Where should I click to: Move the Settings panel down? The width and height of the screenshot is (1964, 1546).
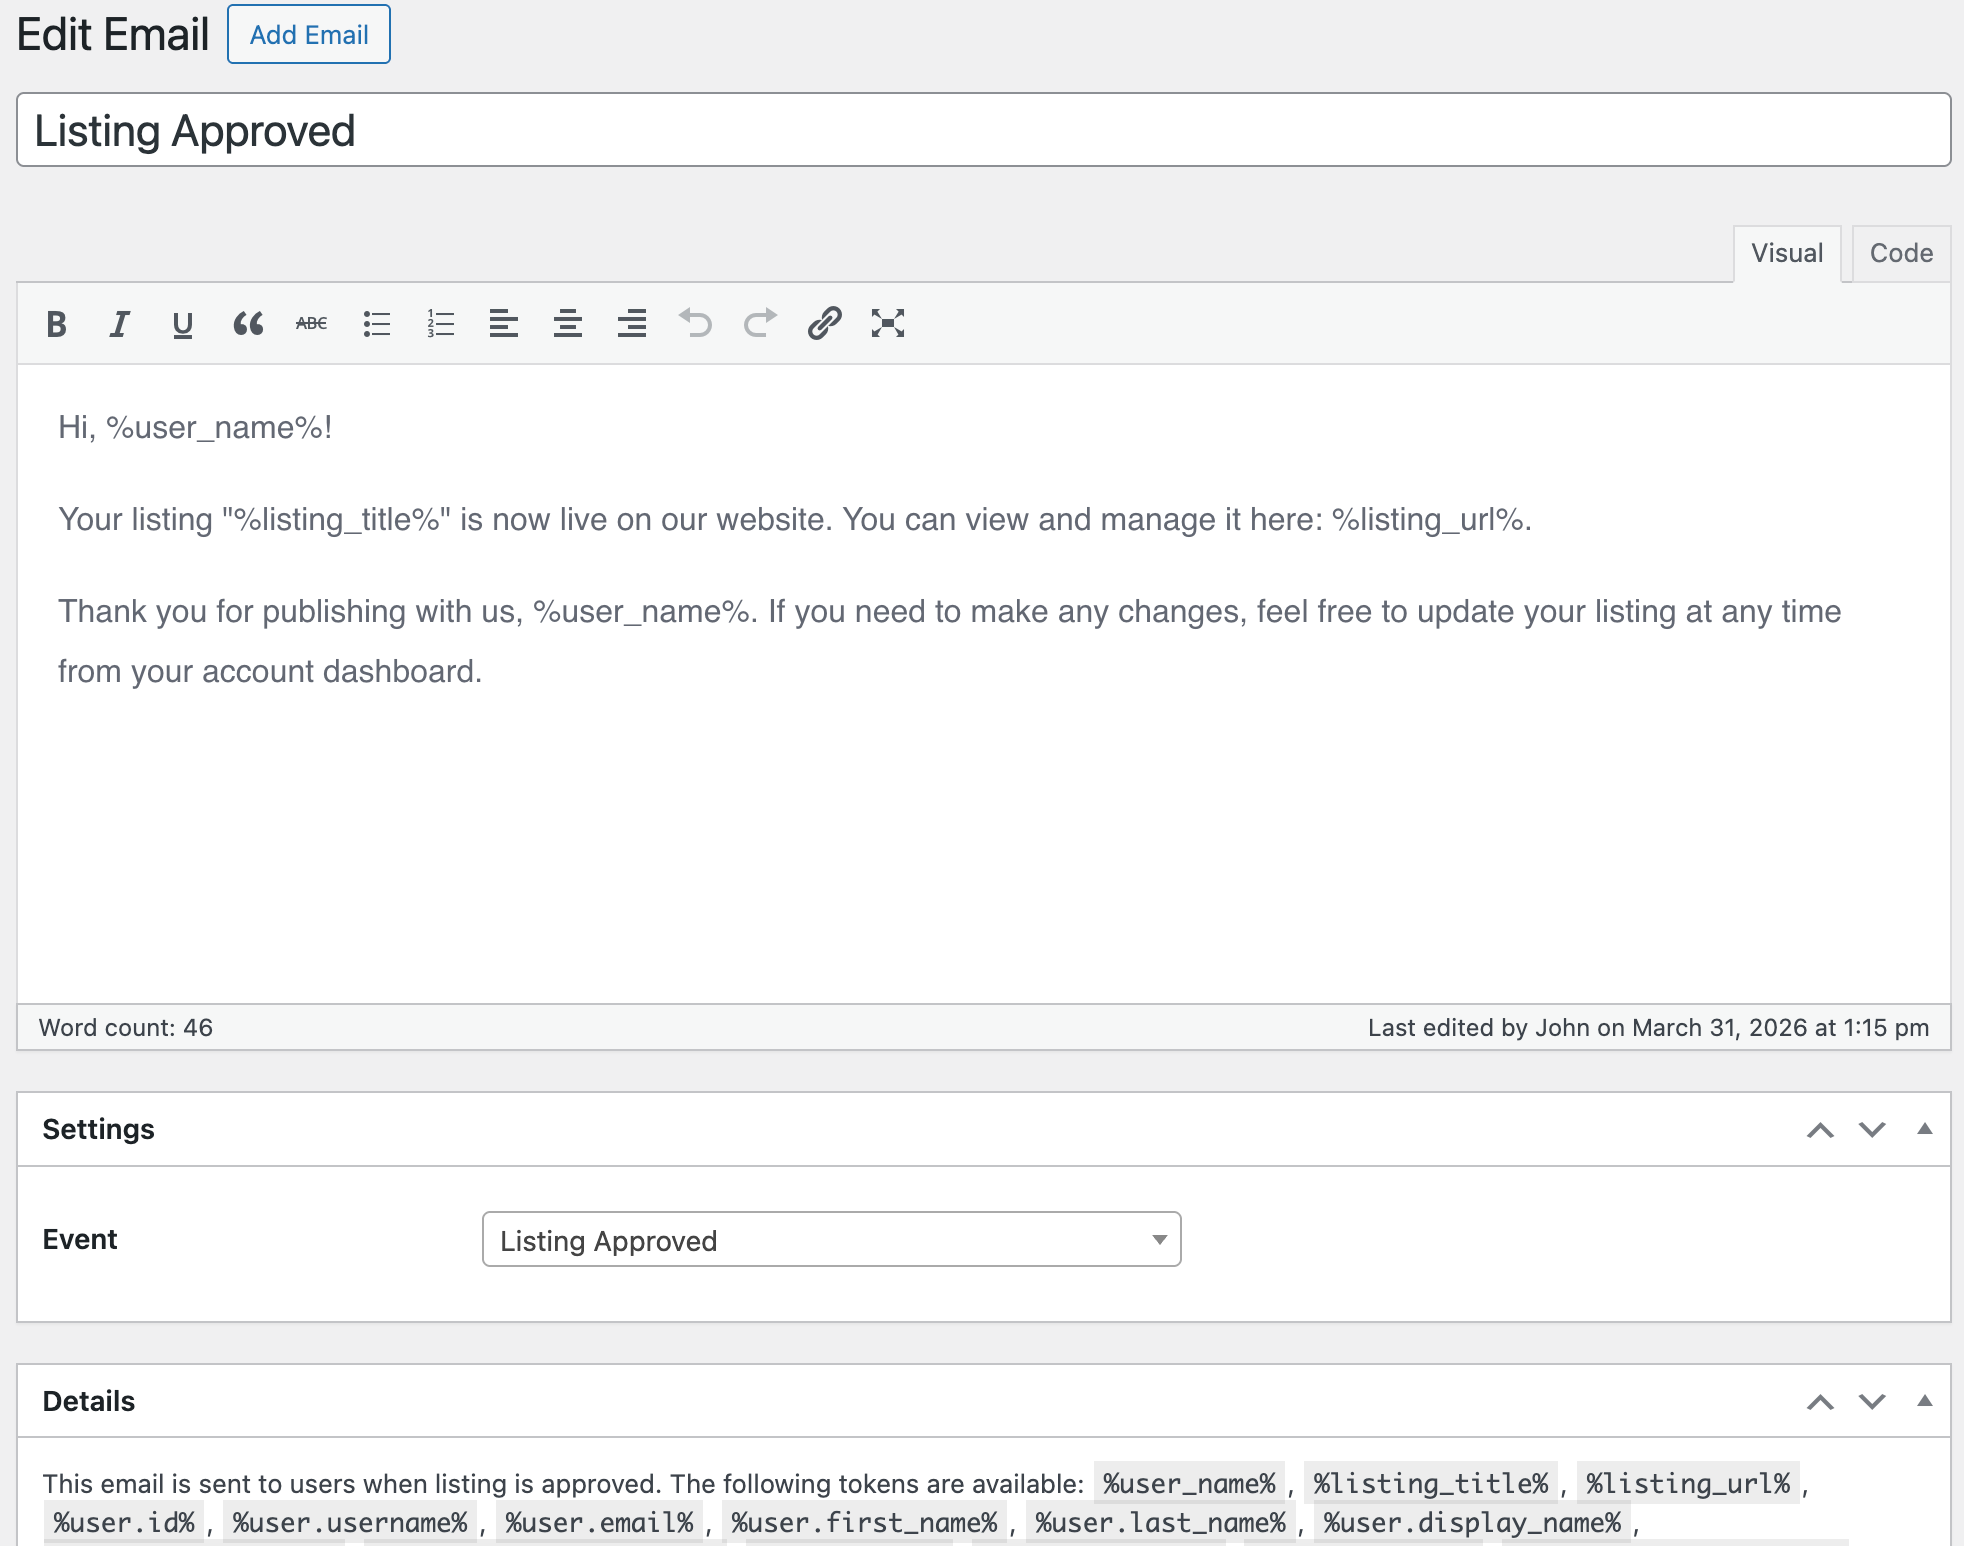pos(1872,1130)
